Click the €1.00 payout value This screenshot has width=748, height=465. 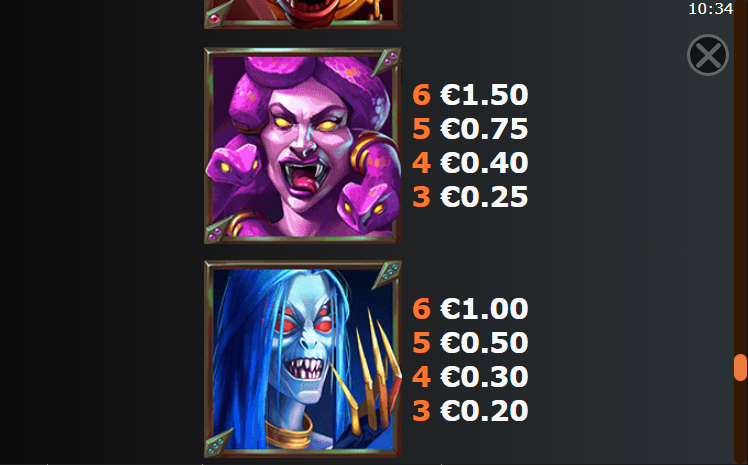[x=484, y=308]
